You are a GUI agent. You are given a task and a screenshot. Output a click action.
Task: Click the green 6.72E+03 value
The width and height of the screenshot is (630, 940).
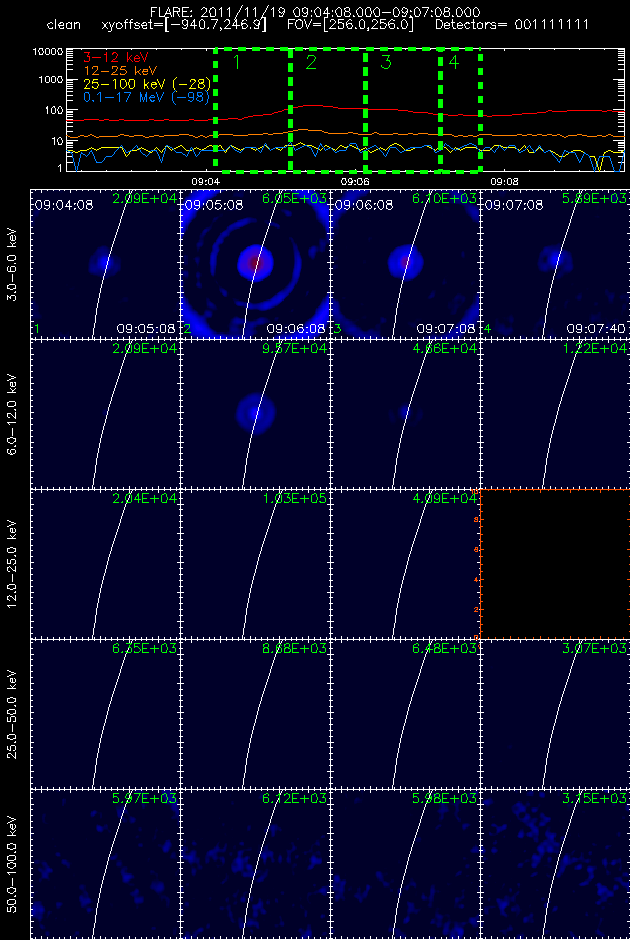pyautogui.click(x=294, y=798)
